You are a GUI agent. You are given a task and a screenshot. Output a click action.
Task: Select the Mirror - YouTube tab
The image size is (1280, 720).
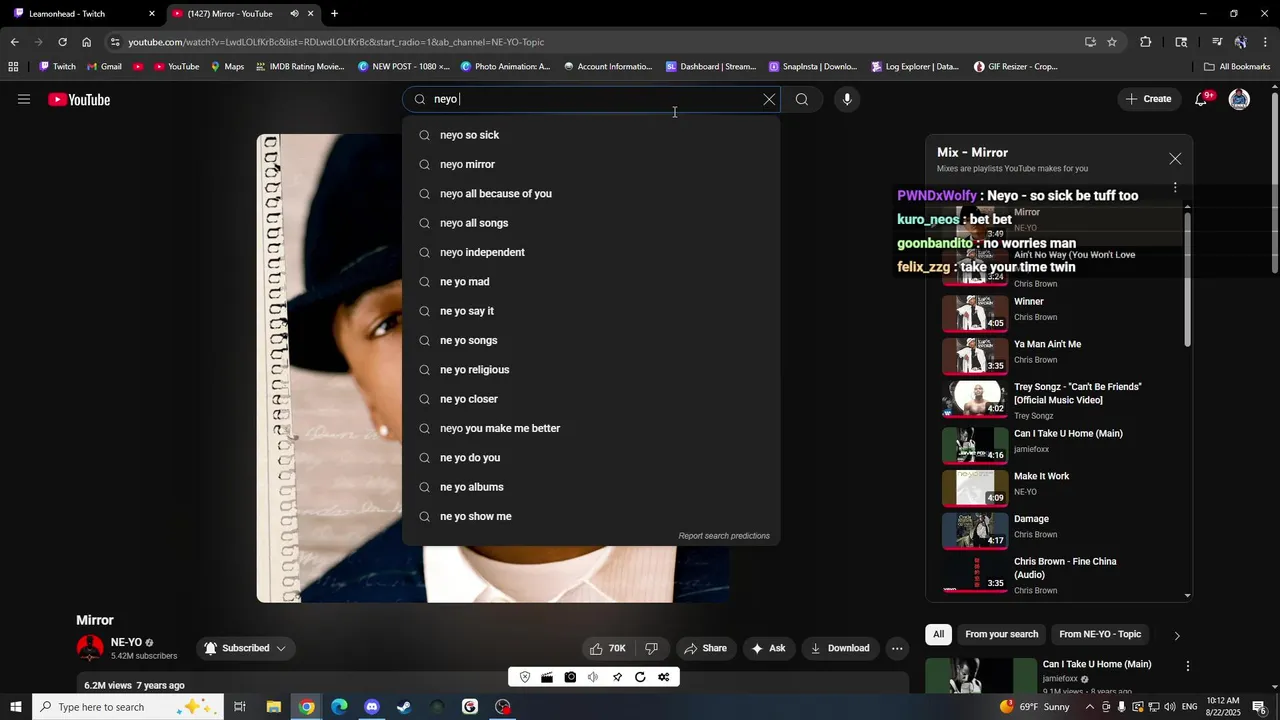243,14
